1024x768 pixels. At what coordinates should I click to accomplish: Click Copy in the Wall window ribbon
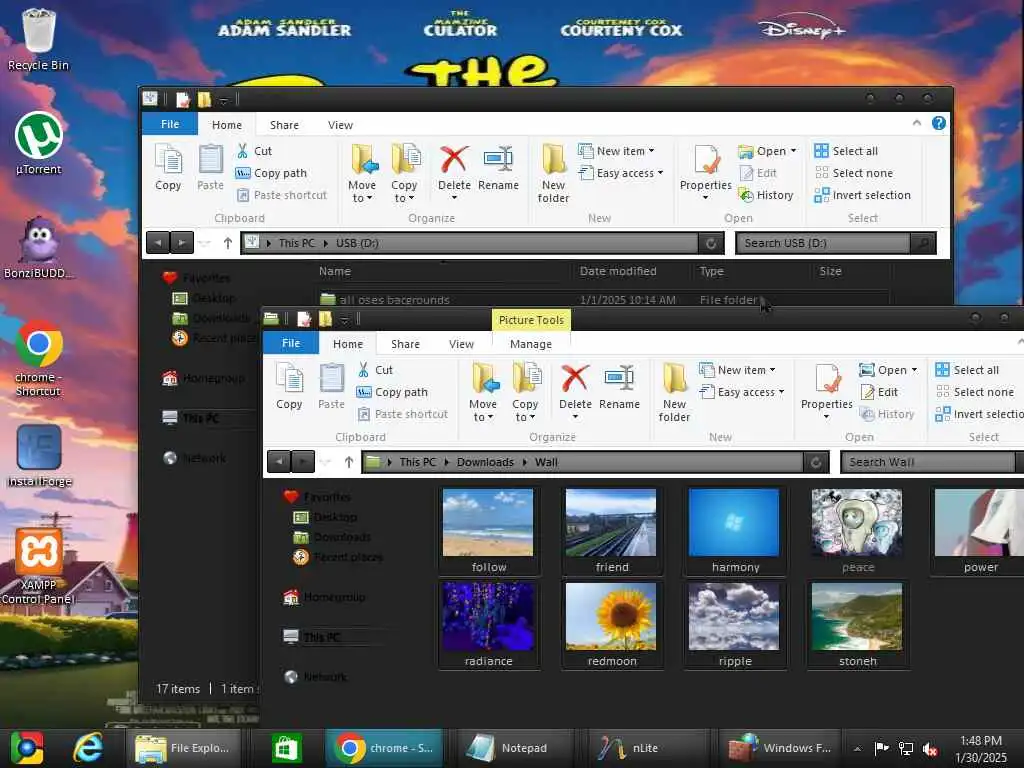point(289,387)
